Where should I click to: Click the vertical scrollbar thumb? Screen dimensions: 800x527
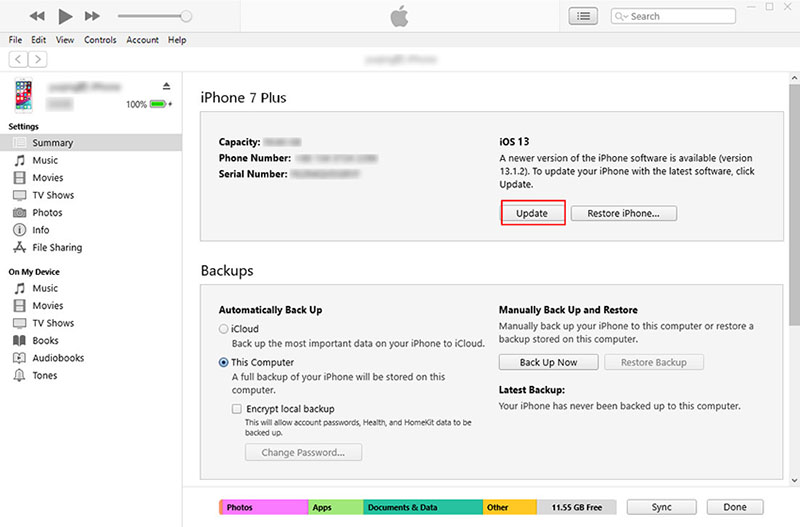pos(794,204)
